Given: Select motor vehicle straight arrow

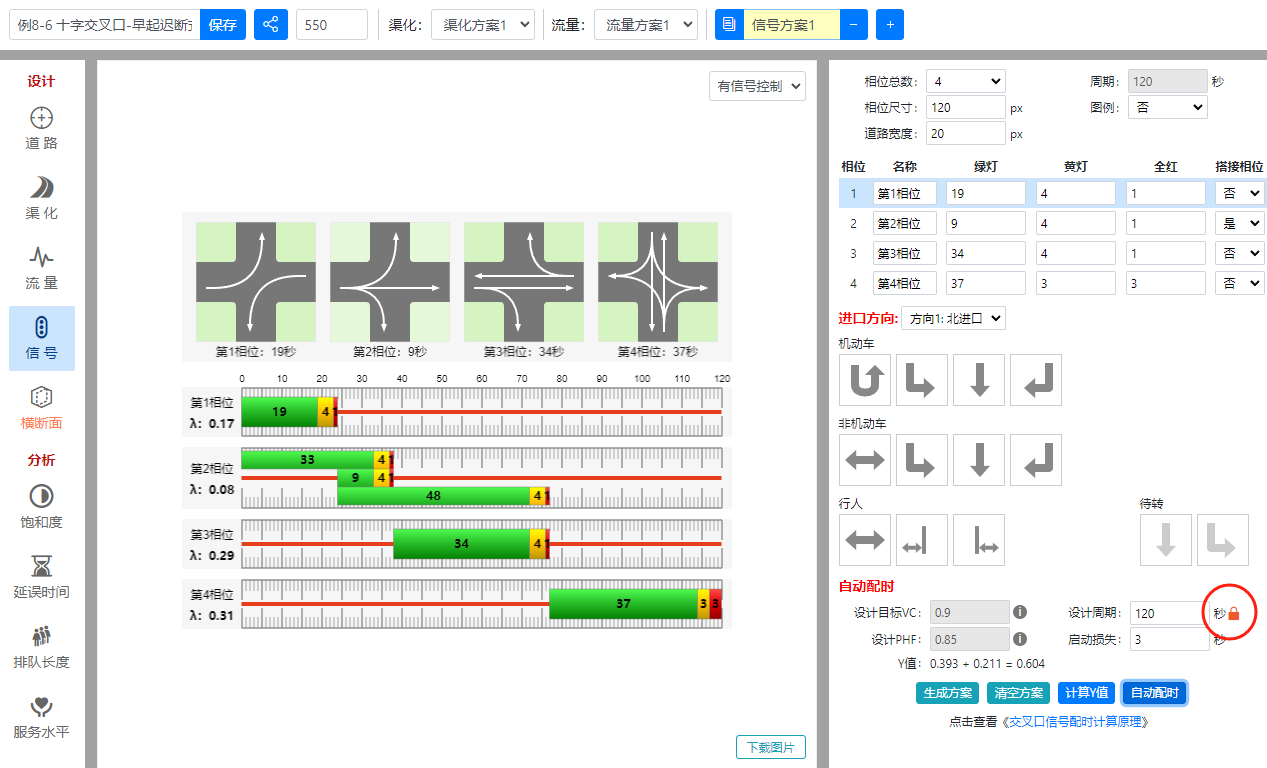Looking at the screenshot, I should [x=979, y=380].
